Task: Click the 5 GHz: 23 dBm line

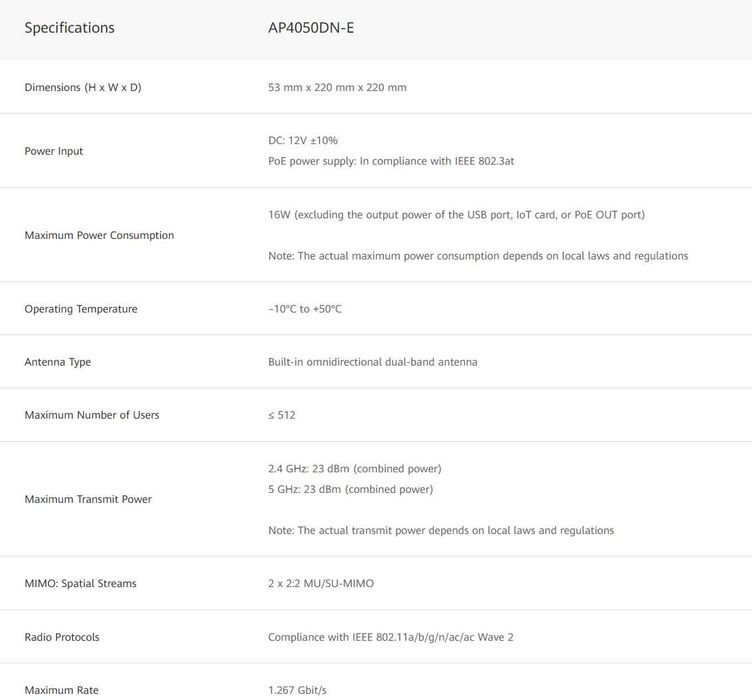Action: click(x=351, y=490)
